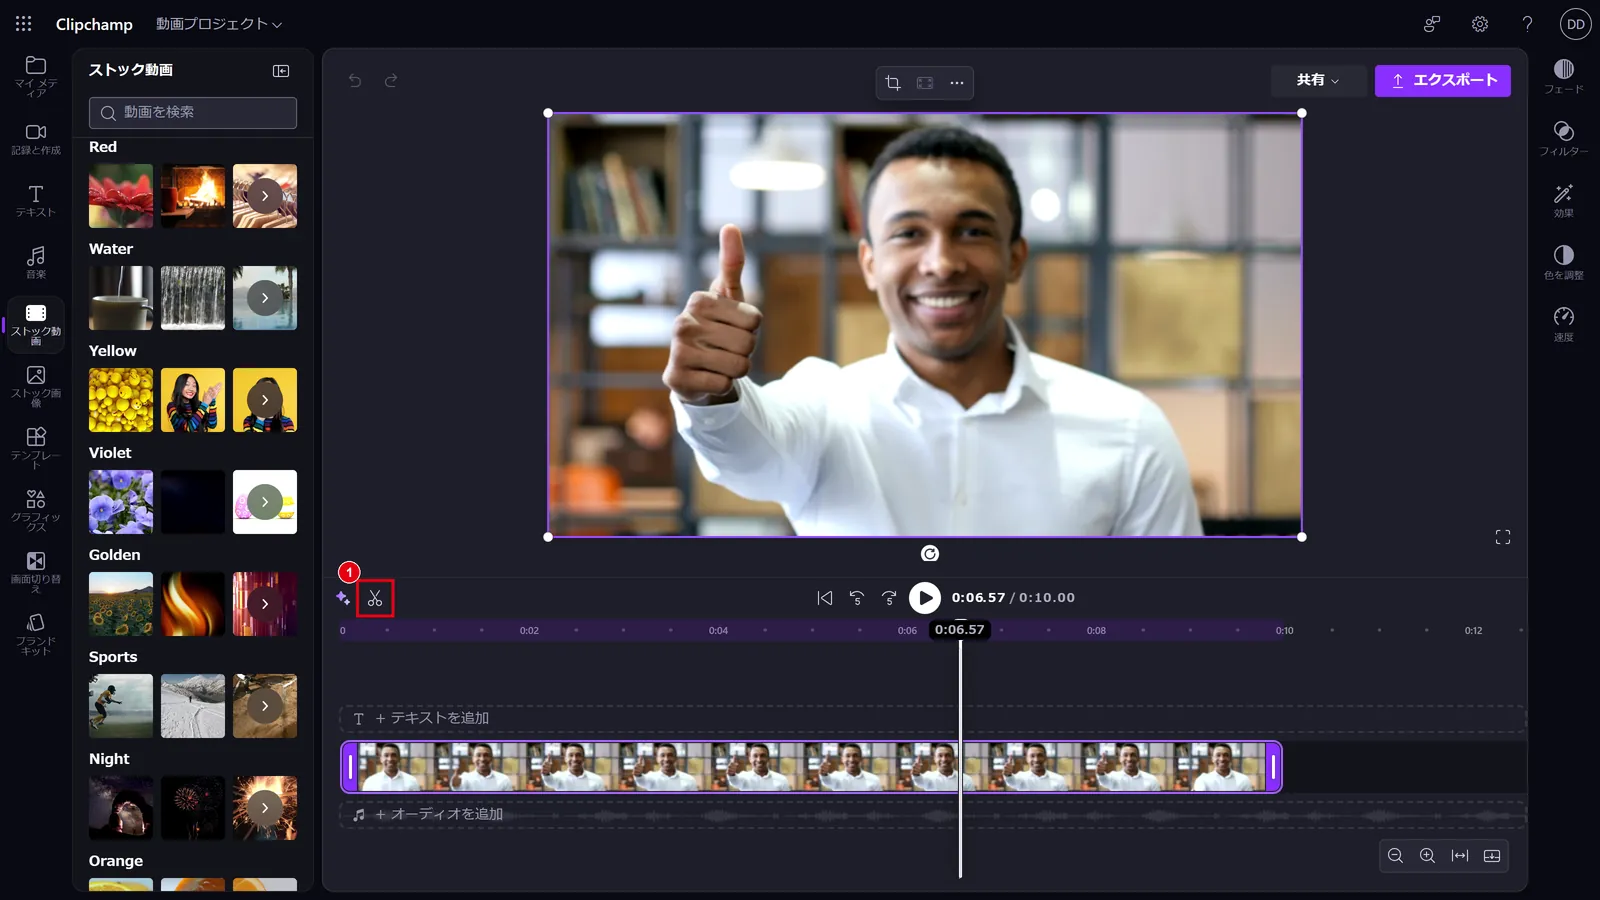The width and height of the screenshot is (1600, 900).
Task: Show more Red stock videos
Action: (265, 196)
